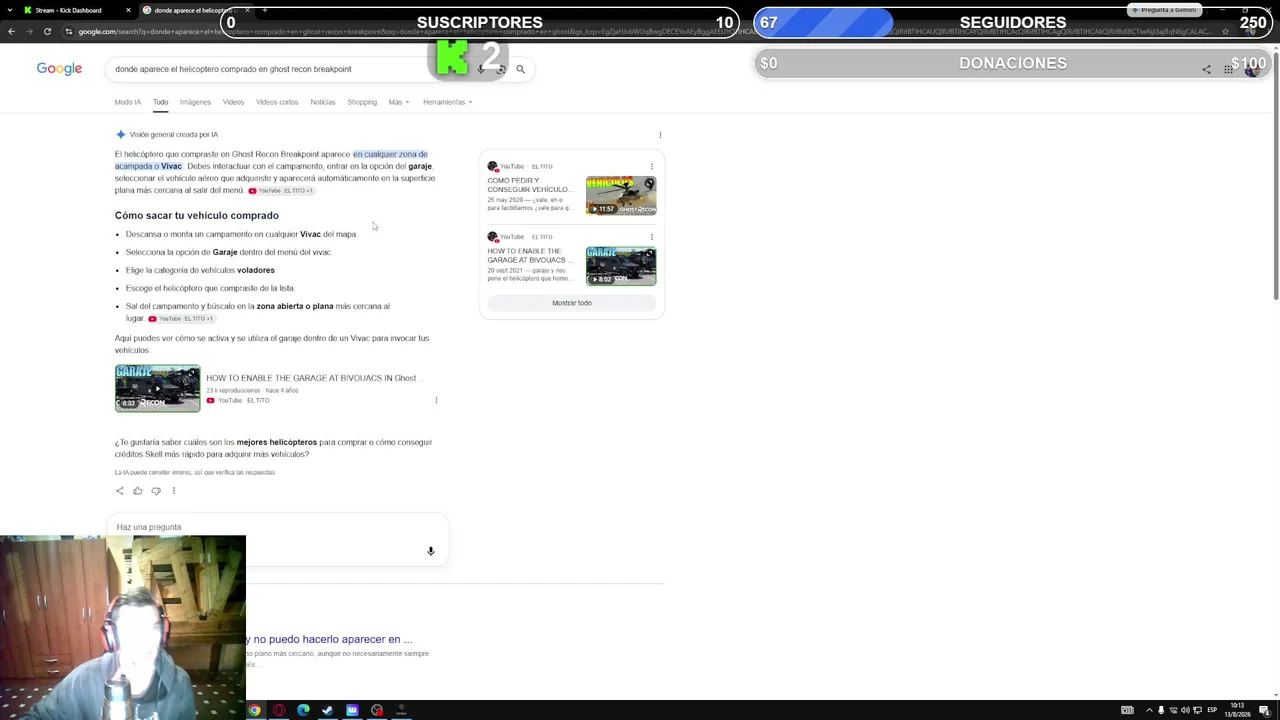Play the GARAGE video thumbnail under the answer
The width and height of the screenshot is (1280, 720).
pyautogui.click(x=157, y=388)
